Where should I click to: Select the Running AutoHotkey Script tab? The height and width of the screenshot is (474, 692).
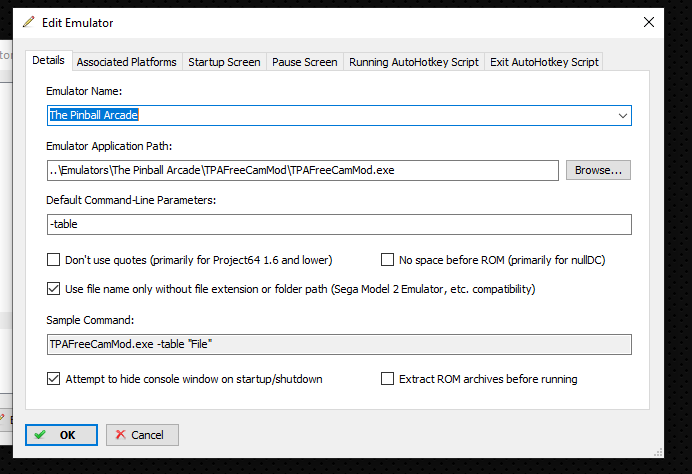click(414, 62)
